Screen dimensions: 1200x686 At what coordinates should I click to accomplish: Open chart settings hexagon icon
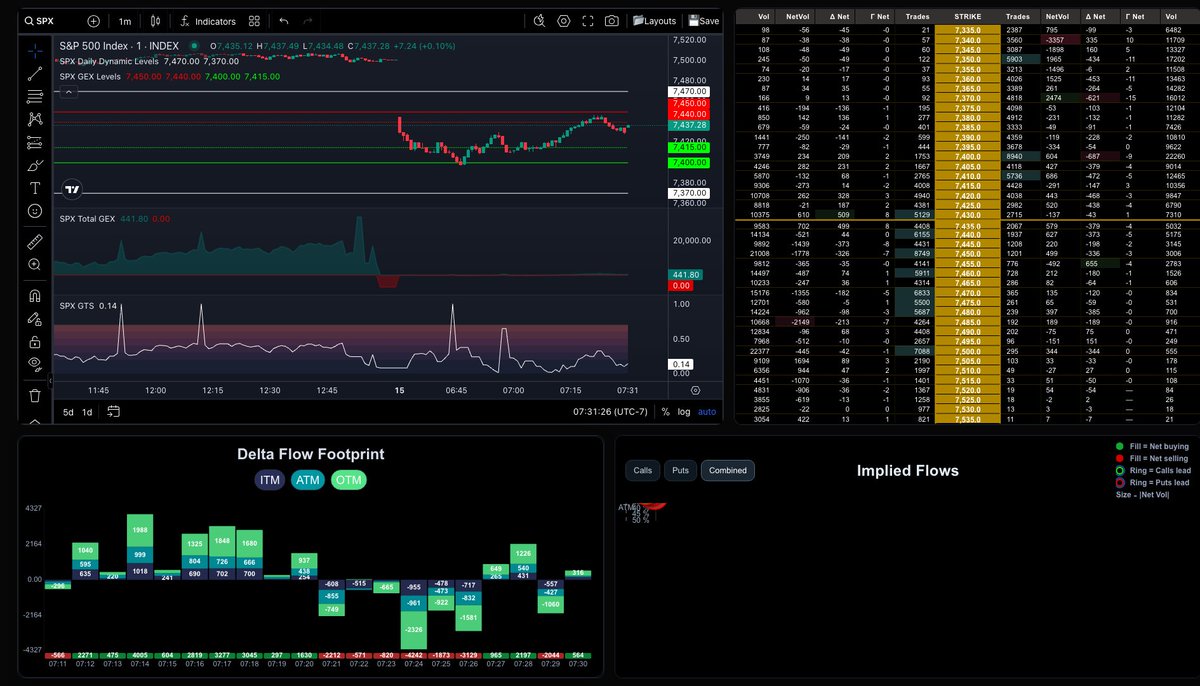563,20
